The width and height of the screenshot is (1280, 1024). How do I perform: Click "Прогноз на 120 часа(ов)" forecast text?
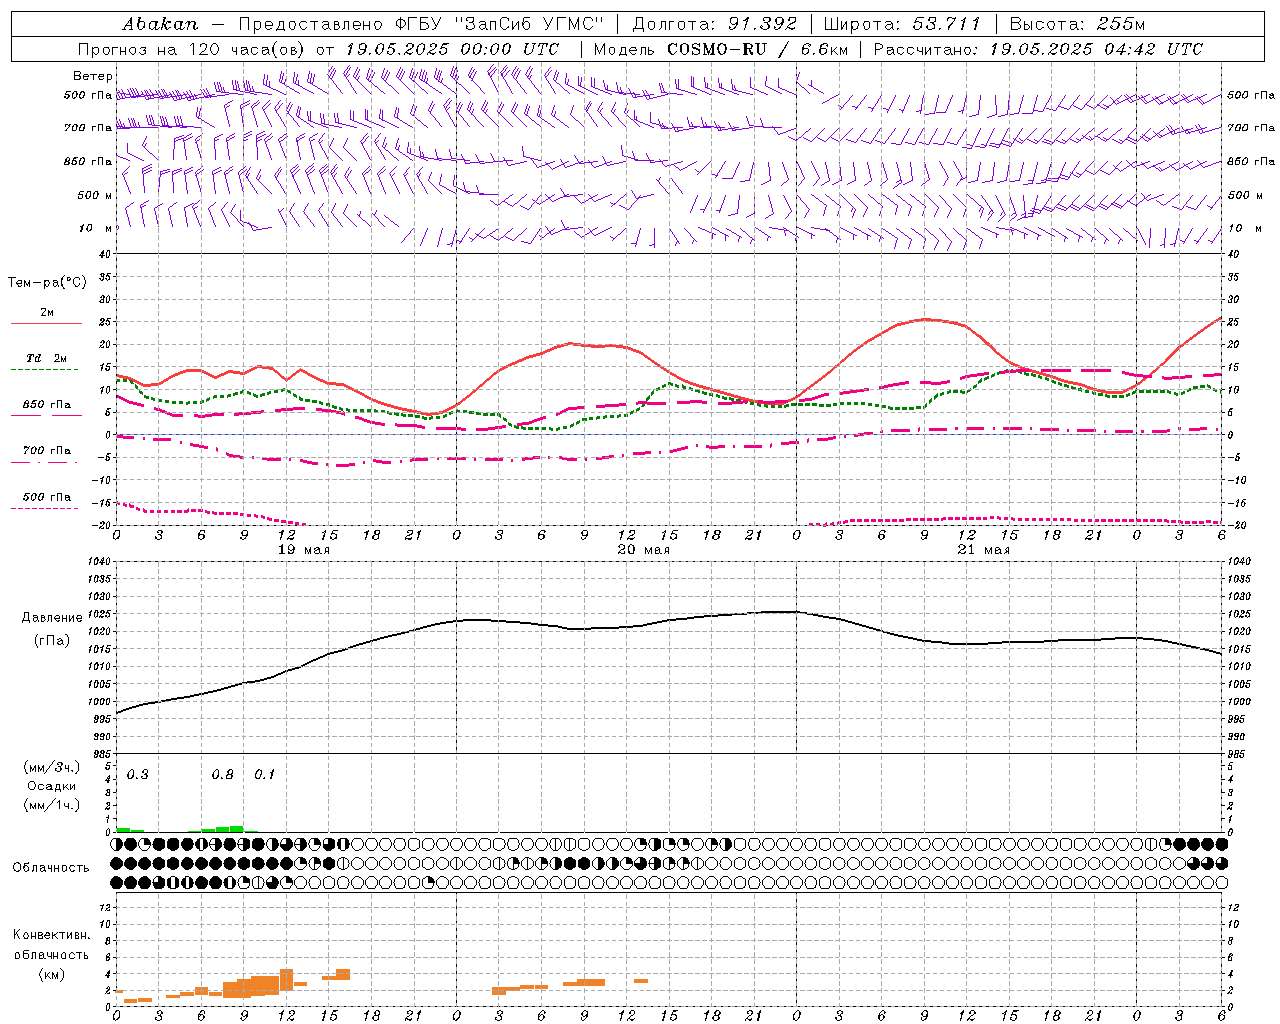[x=193, y=49]
